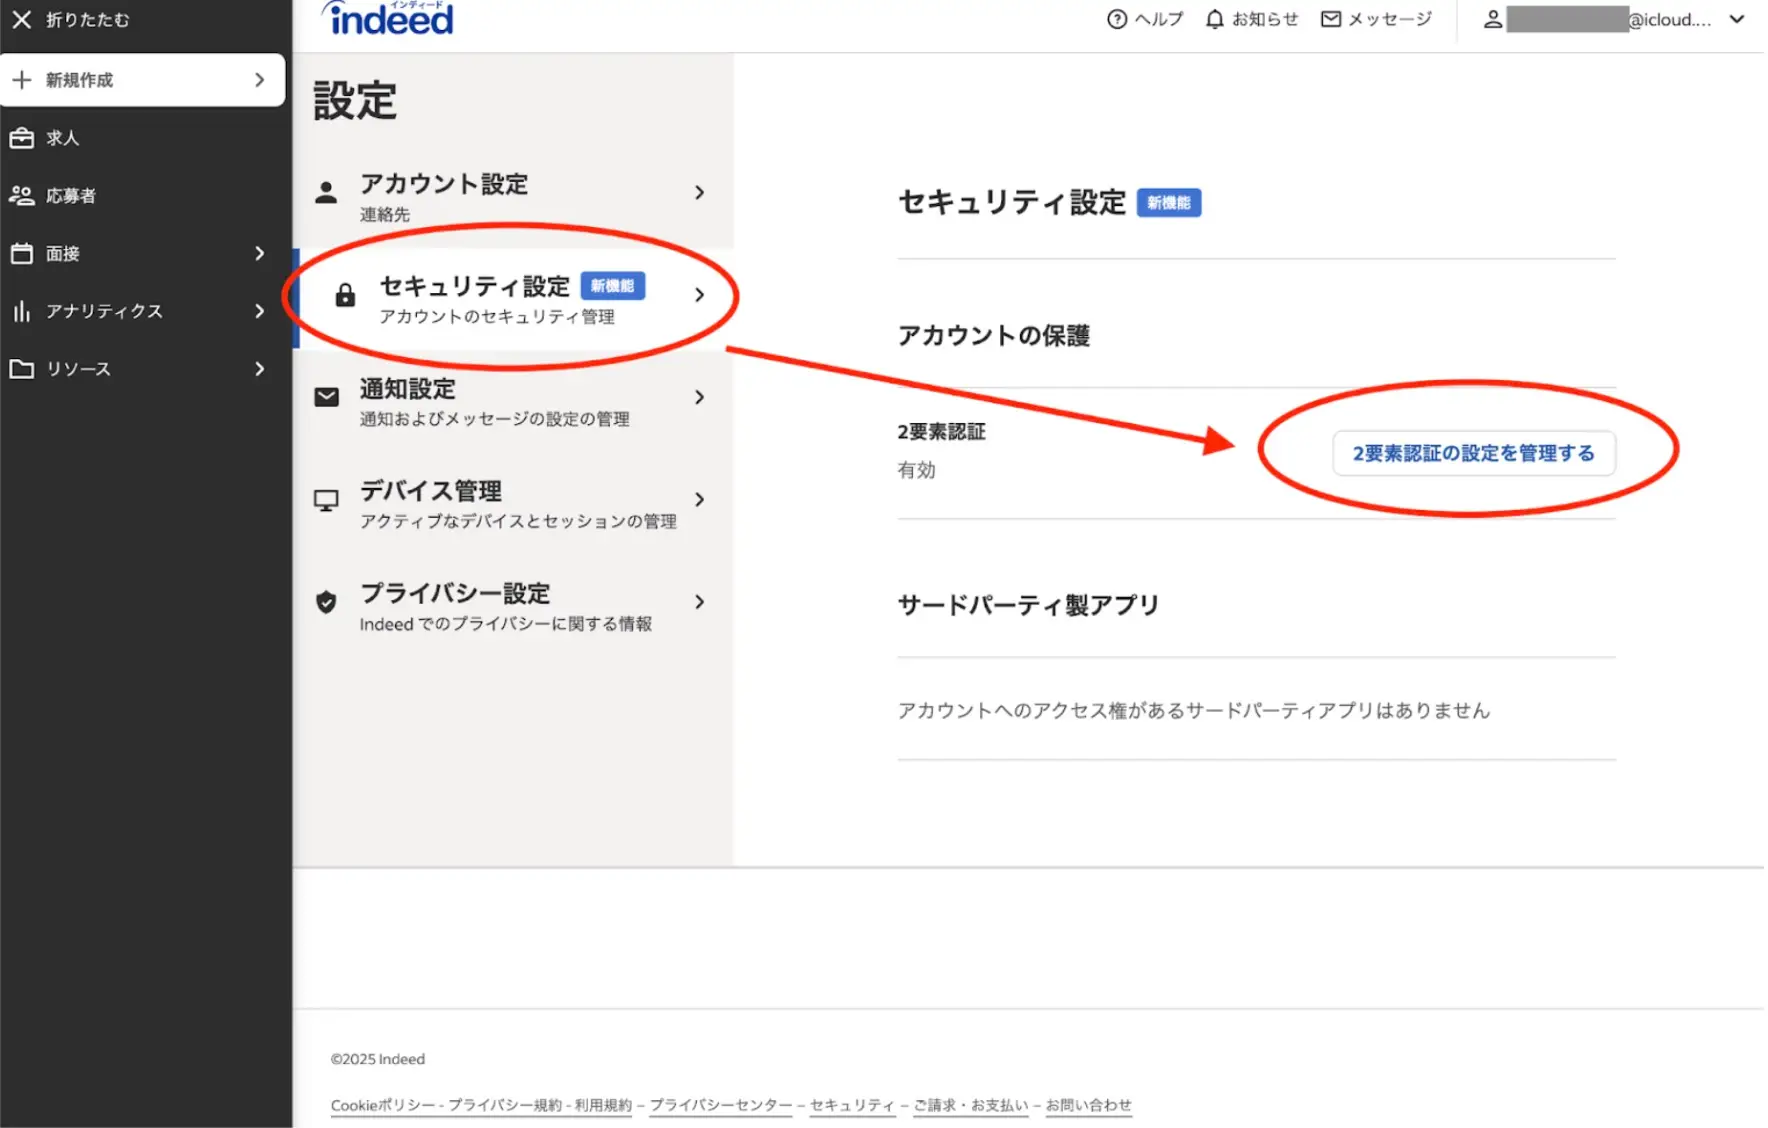Click the chevron on アカウント設定 row
This screenshot has height=1128, width=1768.
700,192
